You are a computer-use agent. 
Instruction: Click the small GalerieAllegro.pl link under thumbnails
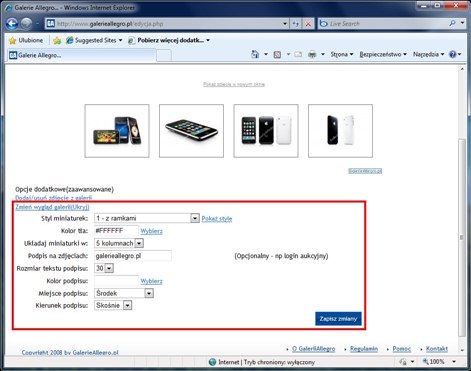(x=365, y=171)
